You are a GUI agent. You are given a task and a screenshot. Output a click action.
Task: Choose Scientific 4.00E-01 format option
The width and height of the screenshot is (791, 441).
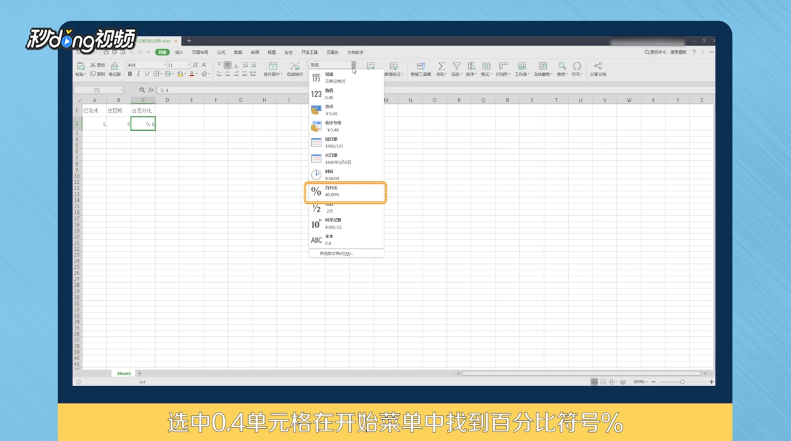pos(346,224)
